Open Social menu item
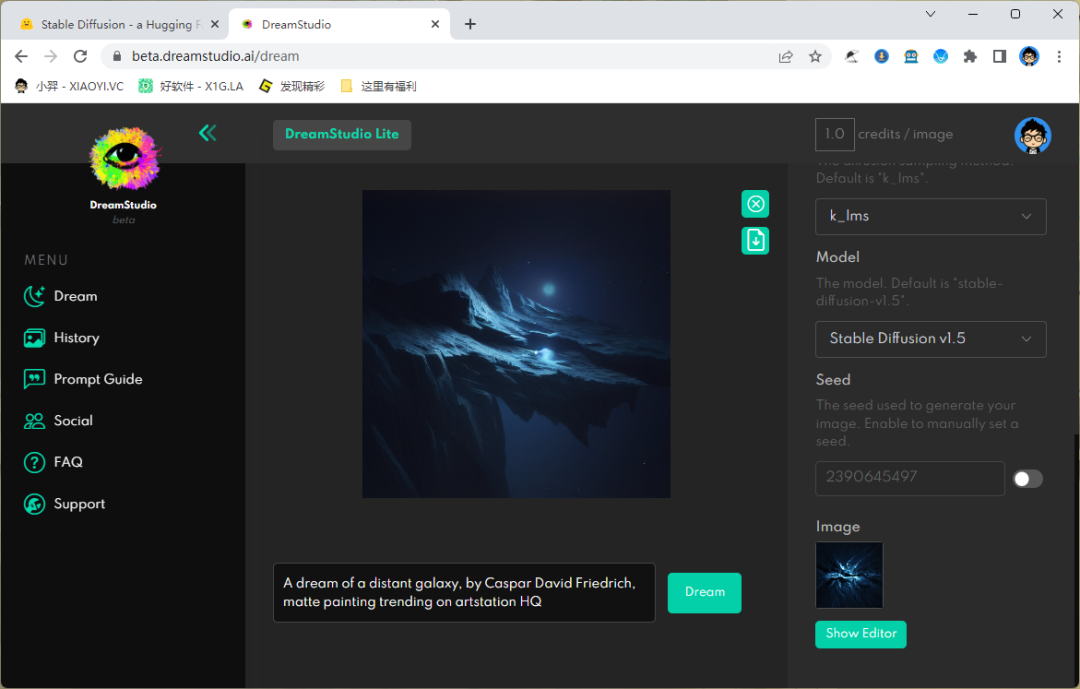This screenshot has width=1080, height=689. [73, 421]
